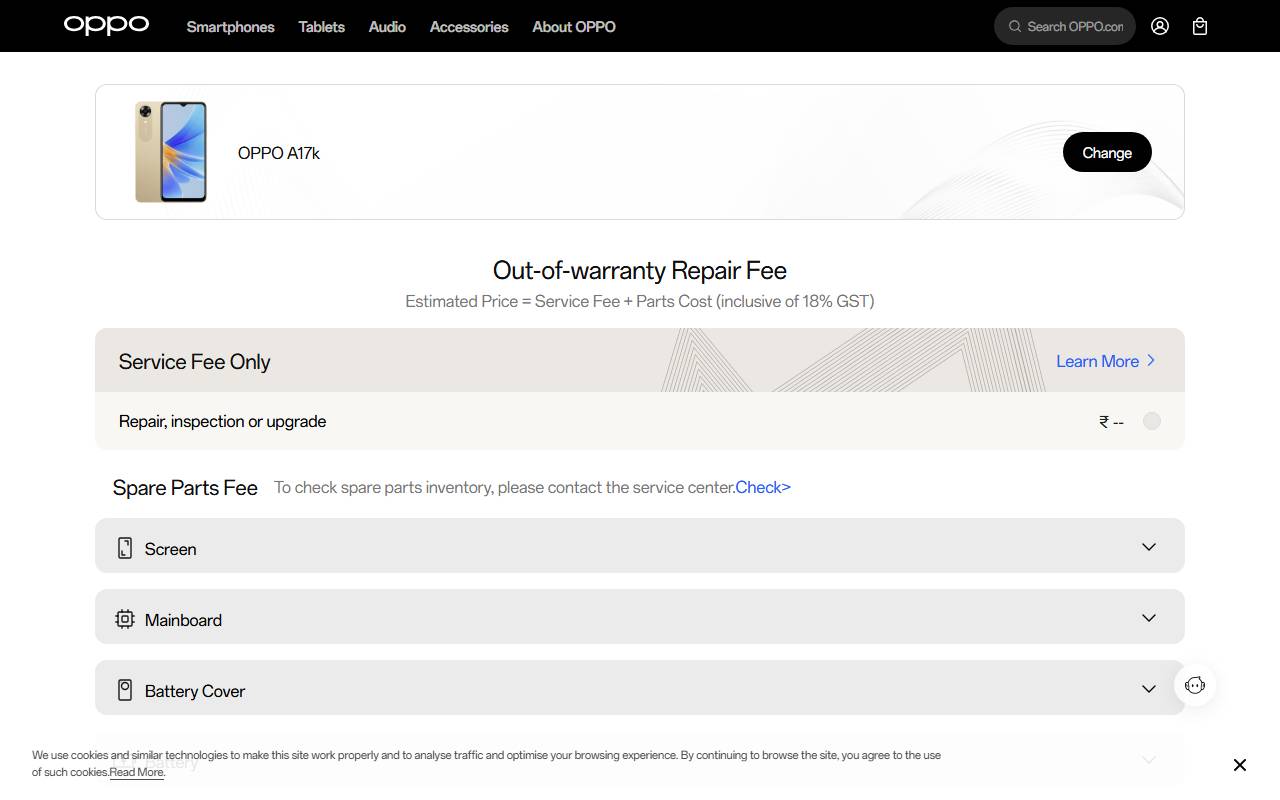Dismiss the cookie notice banner
Image resolution: width=1280 pixels, height=800 pixels.
tap(1240, 765)
